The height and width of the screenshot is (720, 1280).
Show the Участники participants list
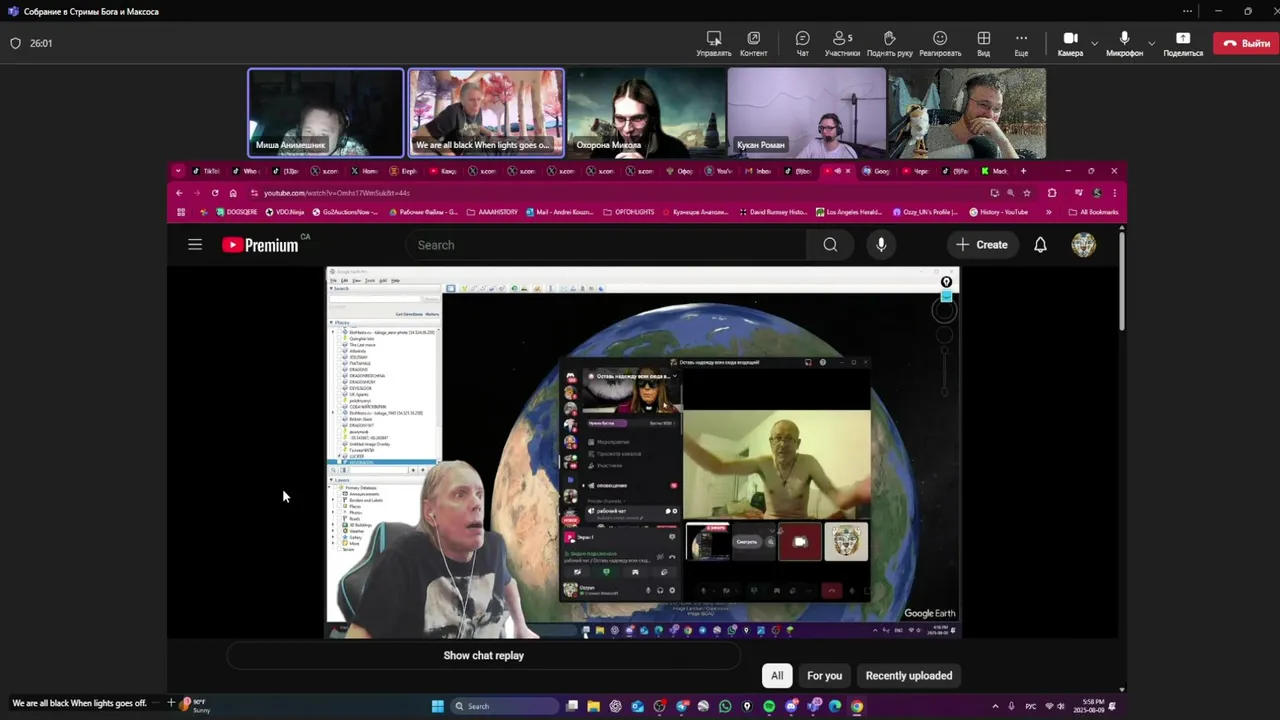pos(842,43)
